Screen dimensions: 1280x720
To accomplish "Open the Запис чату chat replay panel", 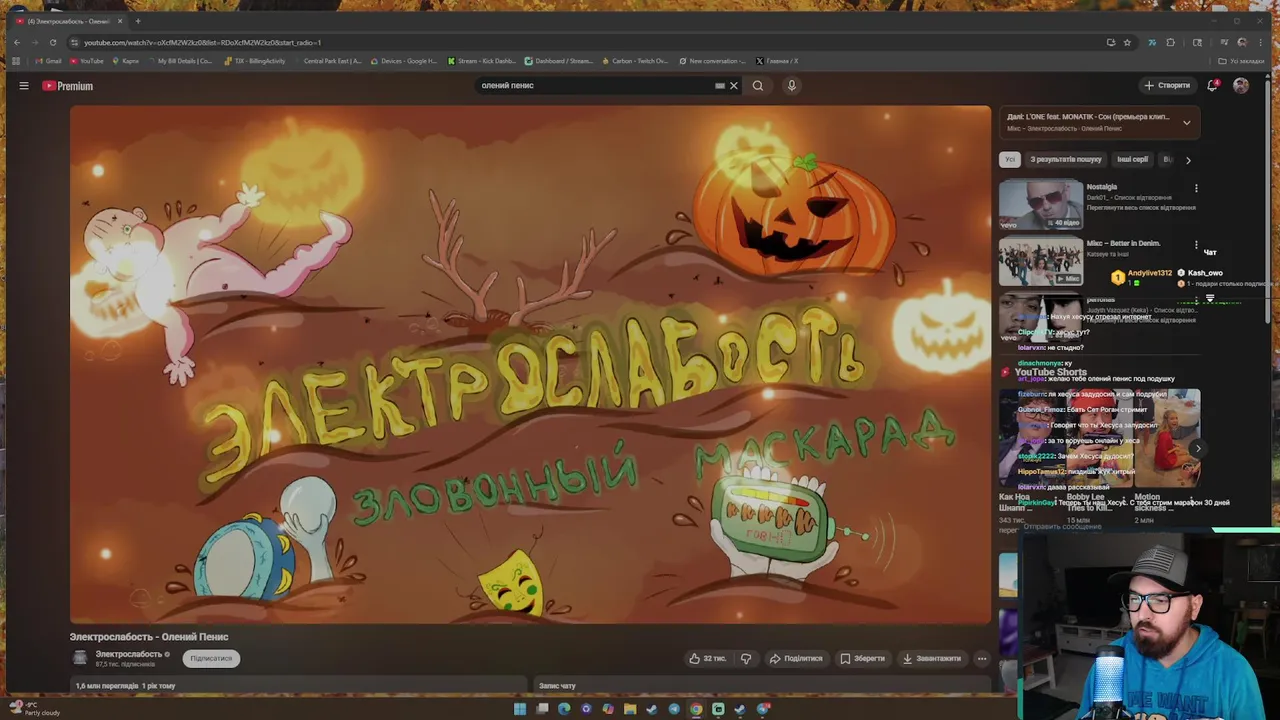I will click(x=557, y=686).
